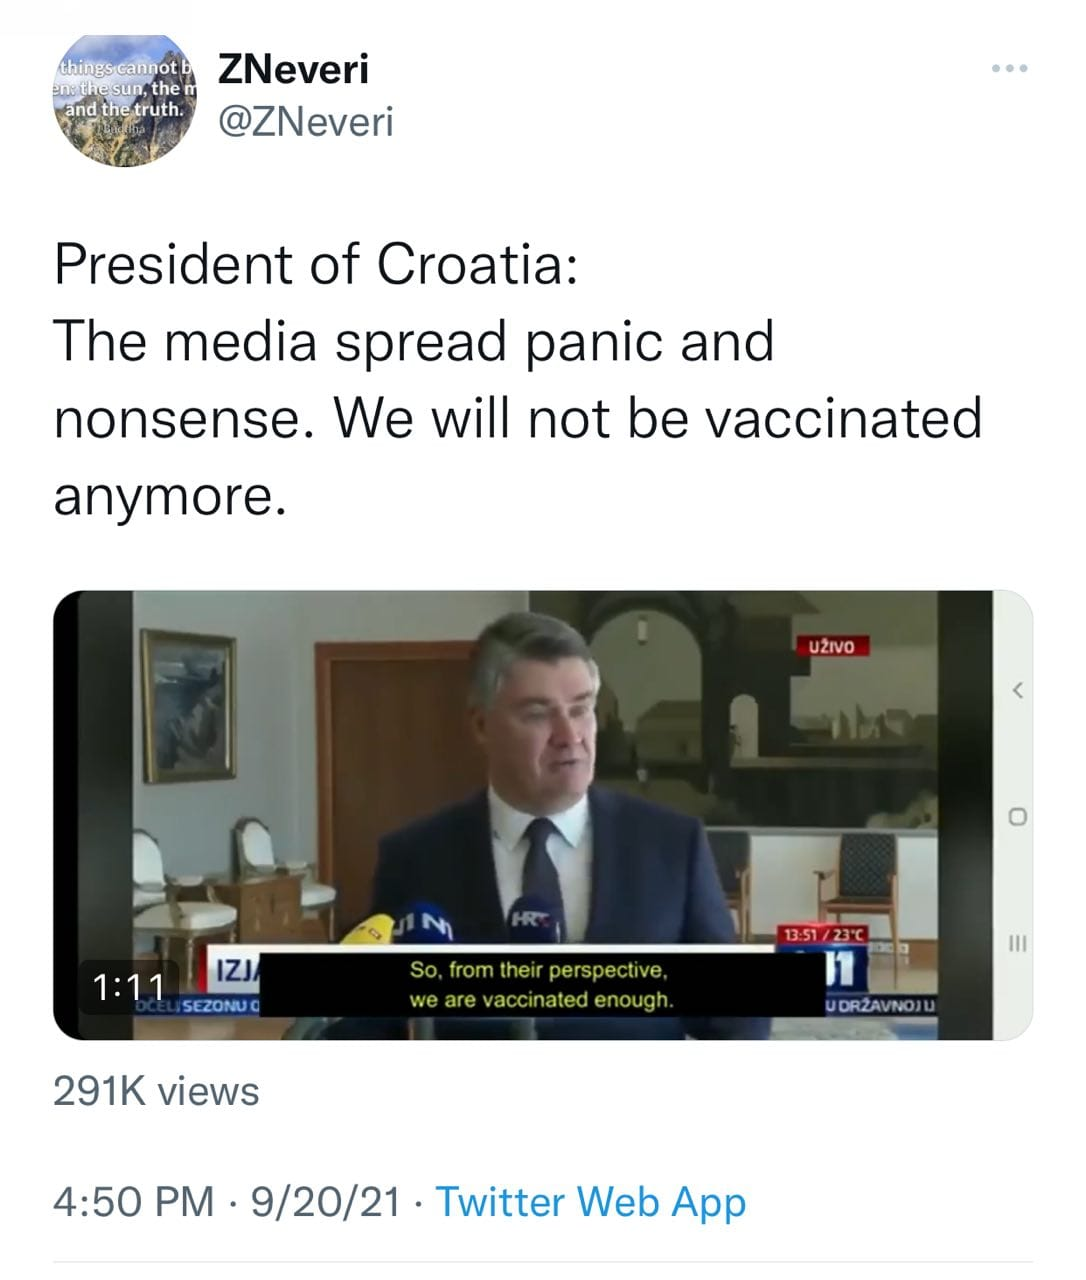
Task: Open the three-dot more options menu
Action: [1009, 69]
